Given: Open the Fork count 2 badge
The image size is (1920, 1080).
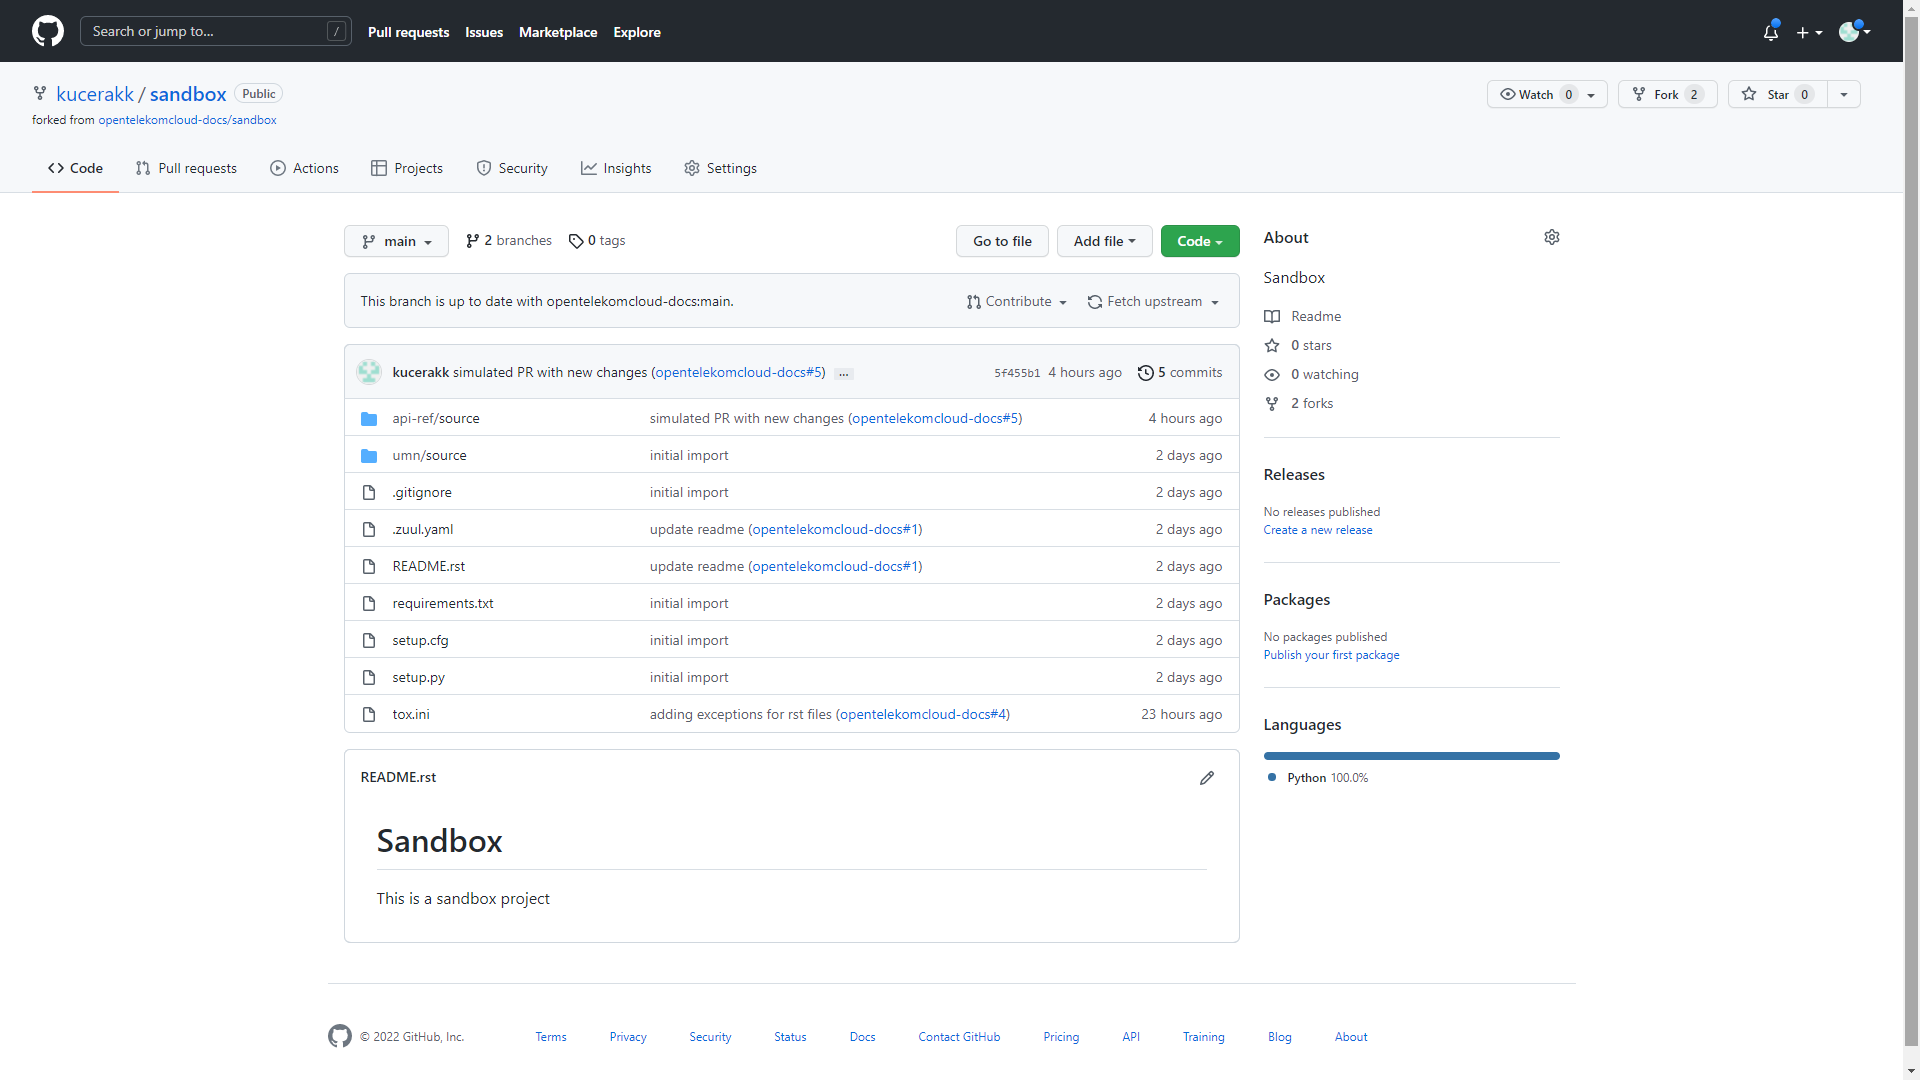Looking at the screenshot, I should coord(1694,94).
